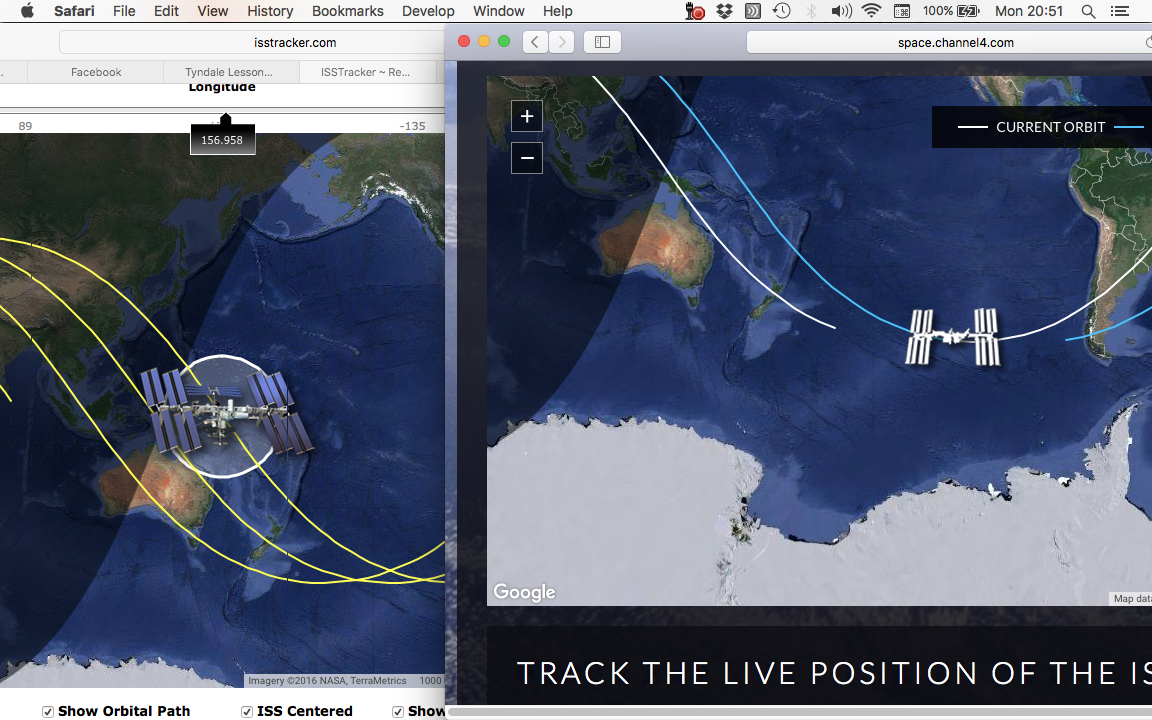Zoom in on the Channel 4 map

527,116
